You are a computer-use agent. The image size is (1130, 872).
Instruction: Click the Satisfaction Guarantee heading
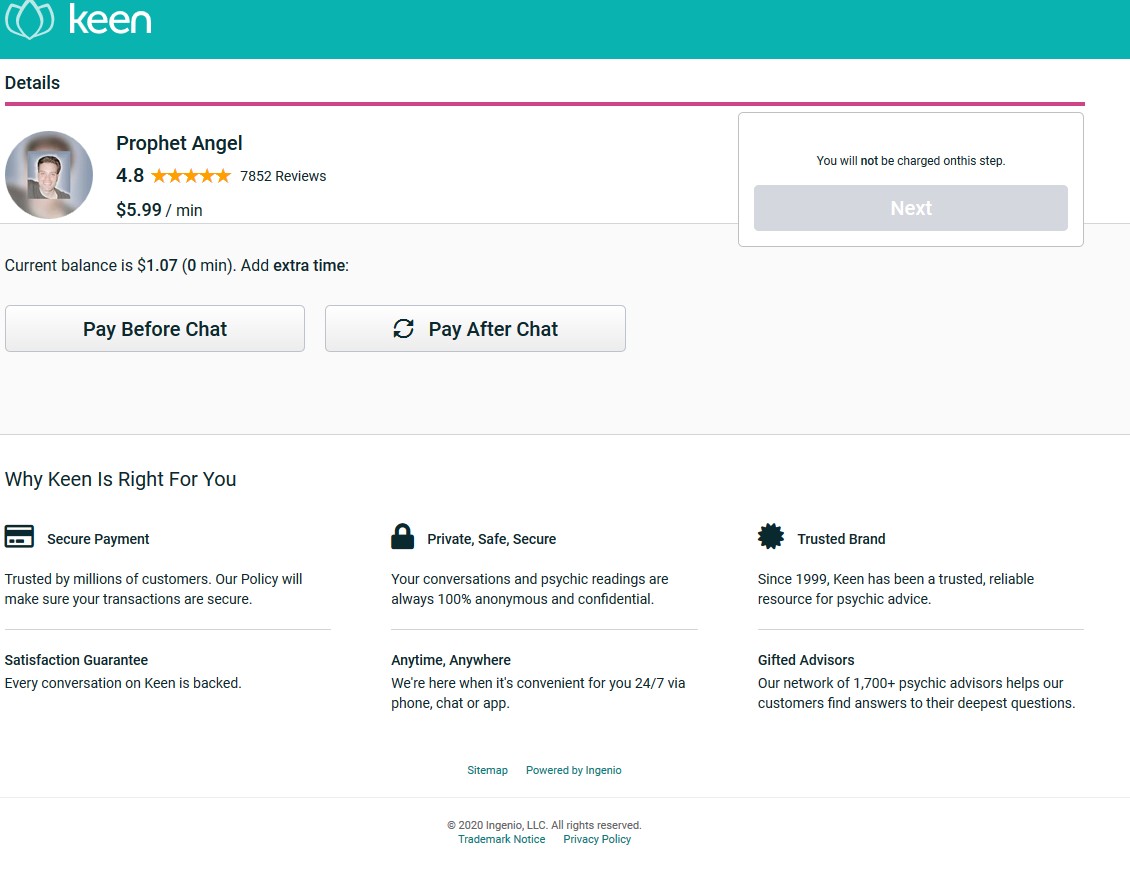76,660
